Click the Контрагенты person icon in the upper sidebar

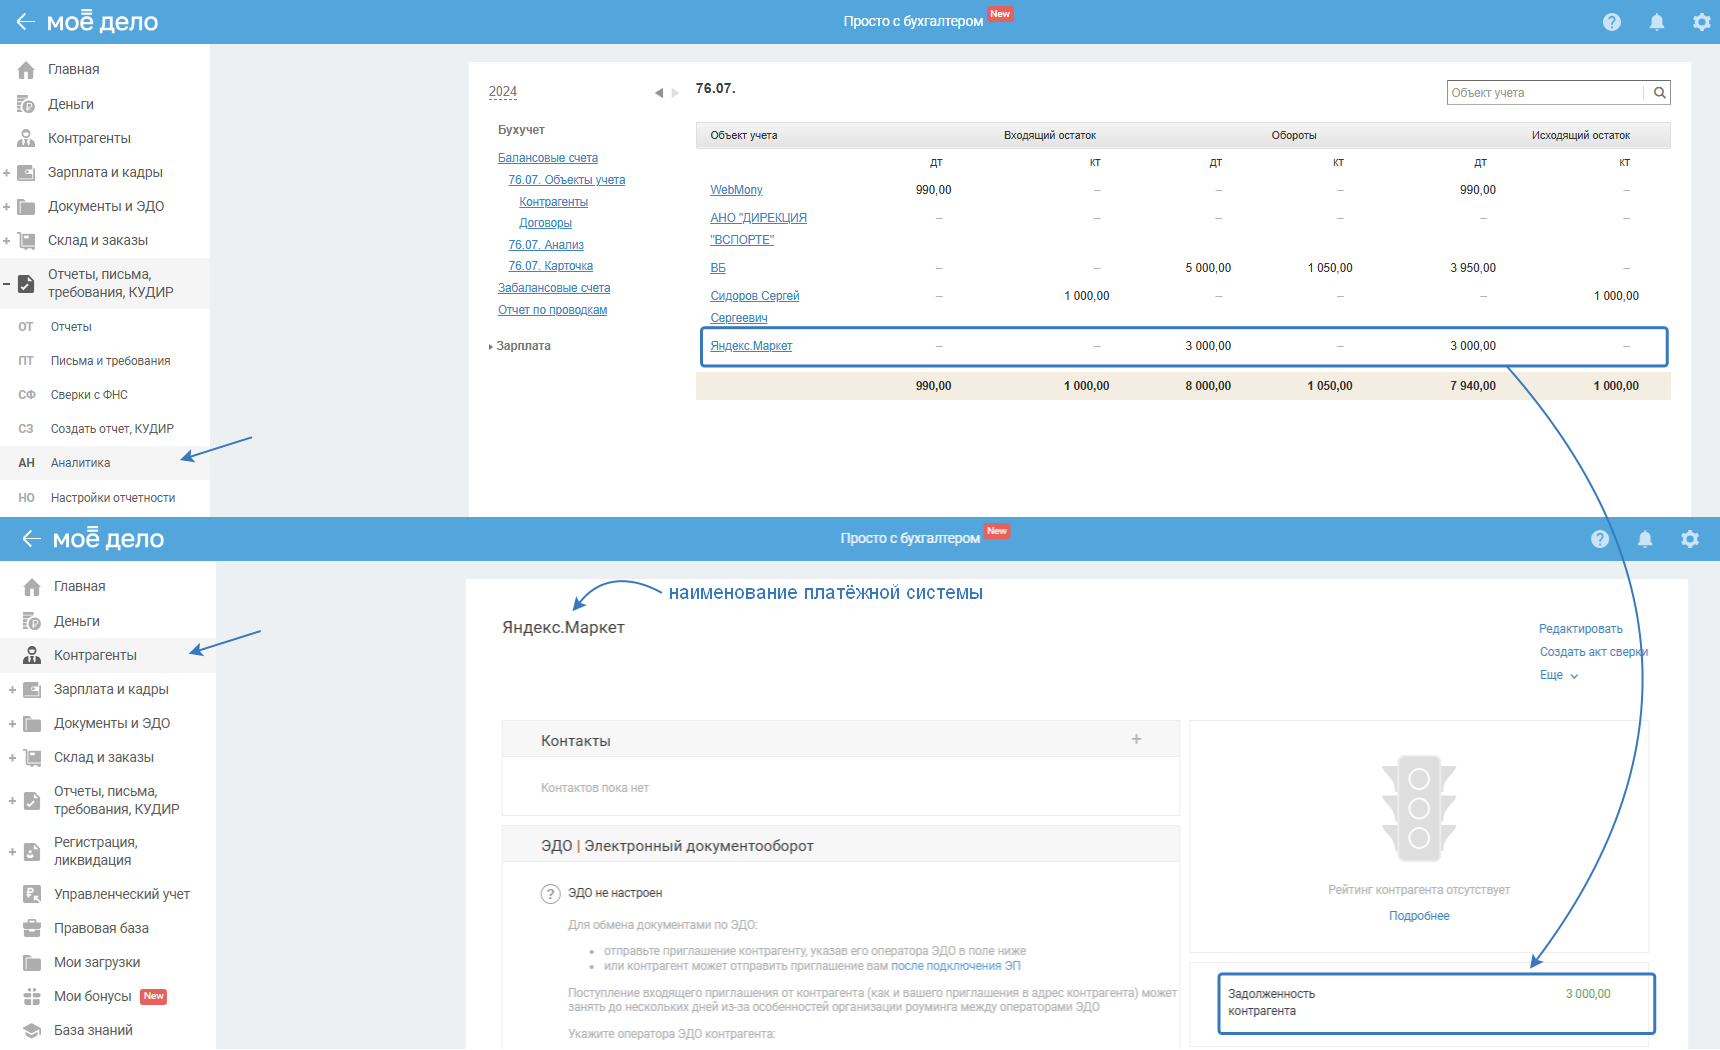pos(26,138)
